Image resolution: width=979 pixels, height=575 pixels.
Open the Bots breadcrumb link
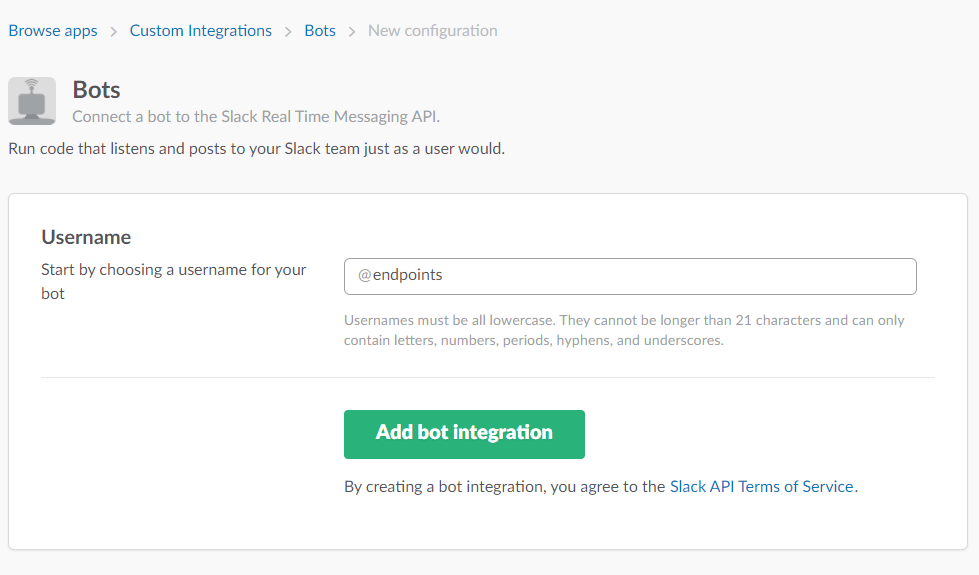320,31
